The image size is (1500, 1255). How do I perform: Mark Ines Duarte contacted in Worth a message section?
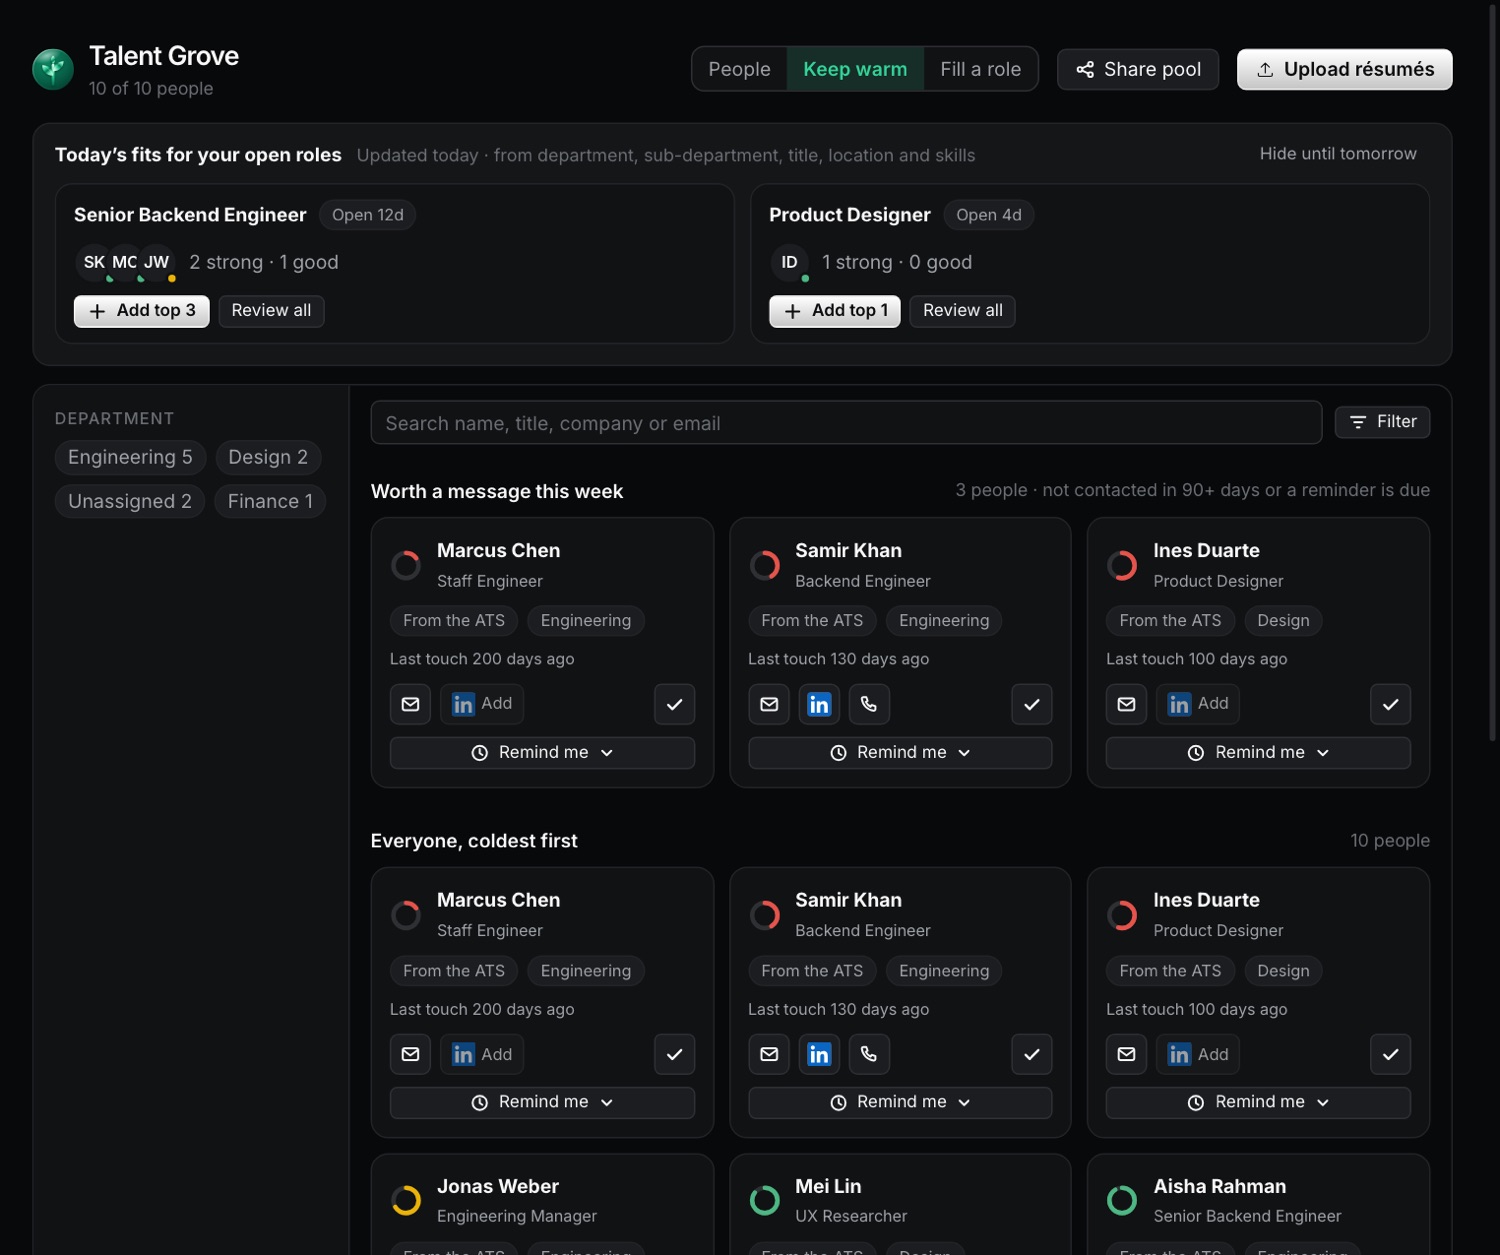click(1390, 704)
